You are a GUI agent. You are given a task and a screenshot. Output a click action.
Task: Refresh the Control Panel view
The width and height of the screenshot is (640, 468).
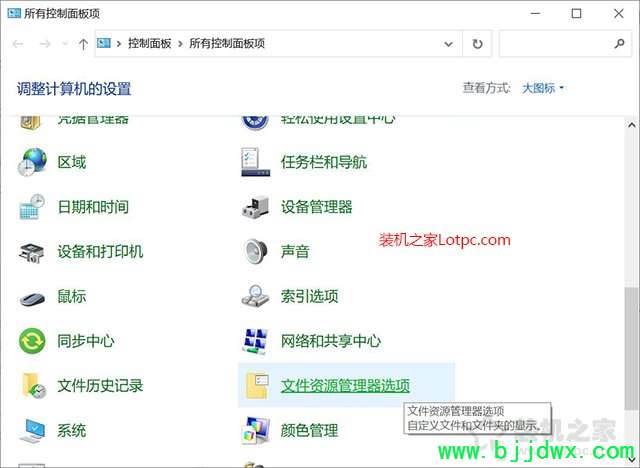[477, 43]
